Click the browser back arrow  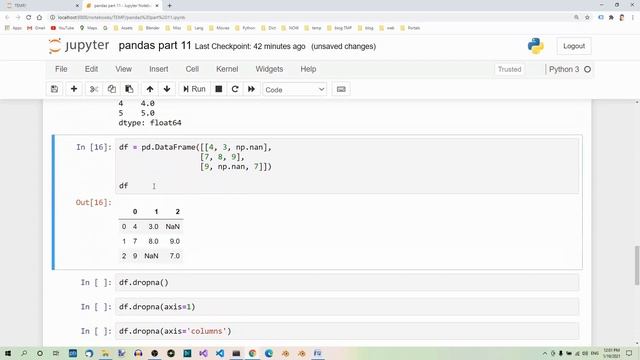pyautogui.click(x=7, y=17)
